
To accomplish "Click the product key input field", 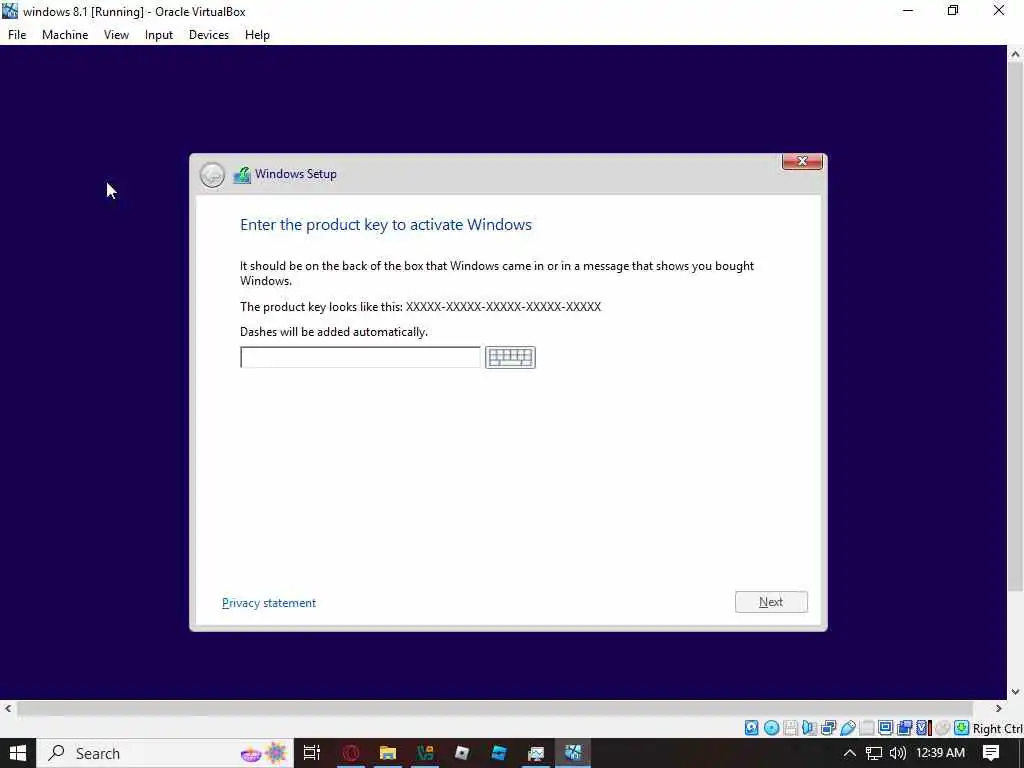I will tap(360, 357).
